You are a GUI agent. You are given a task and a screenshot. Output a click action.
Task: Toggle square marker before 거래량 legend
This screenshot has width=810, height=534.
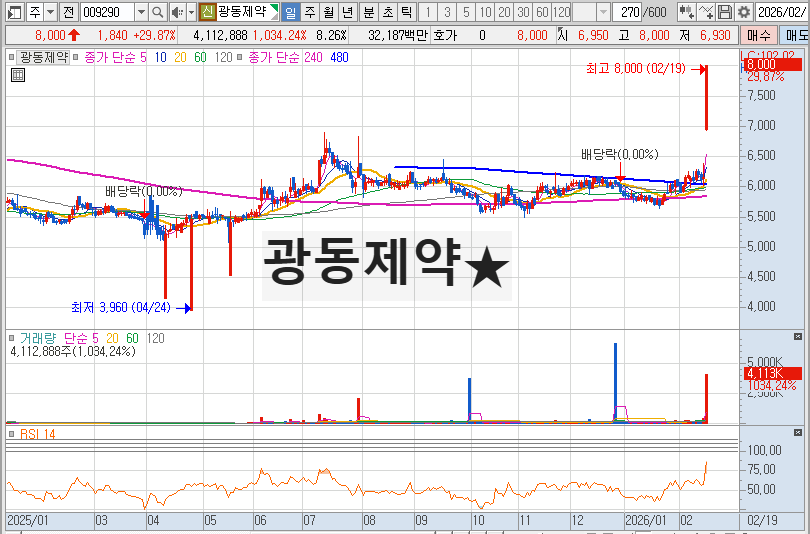pos(11,338)
